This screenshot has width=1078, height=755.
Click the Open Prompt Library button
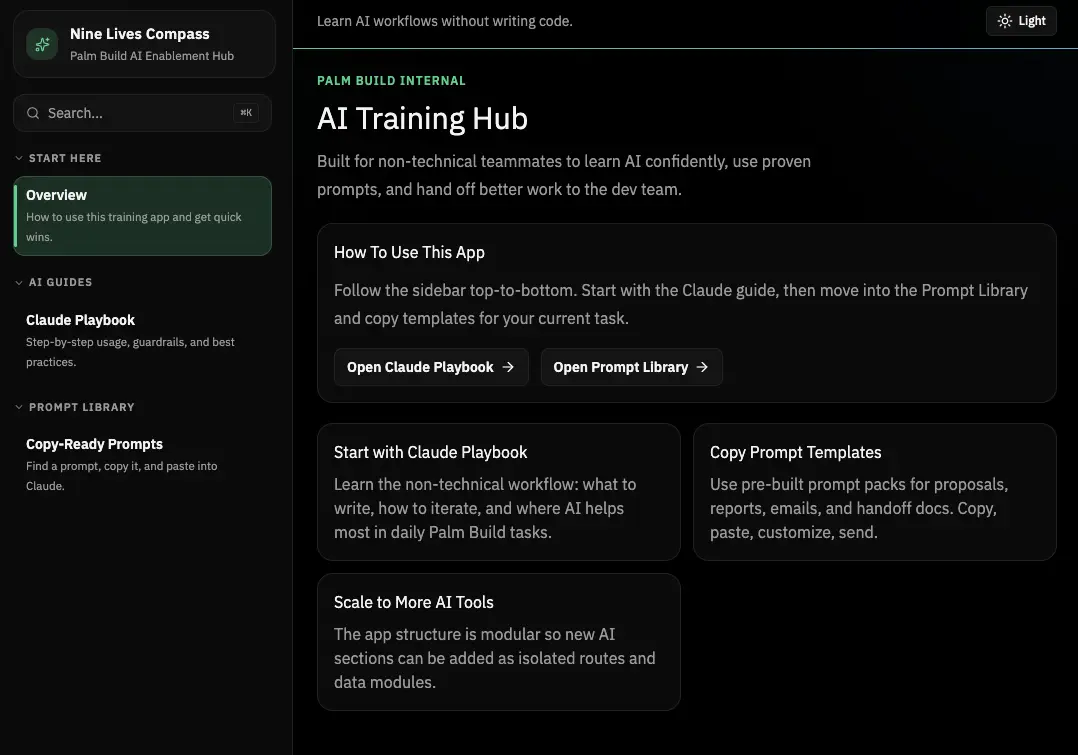(631, 367)
